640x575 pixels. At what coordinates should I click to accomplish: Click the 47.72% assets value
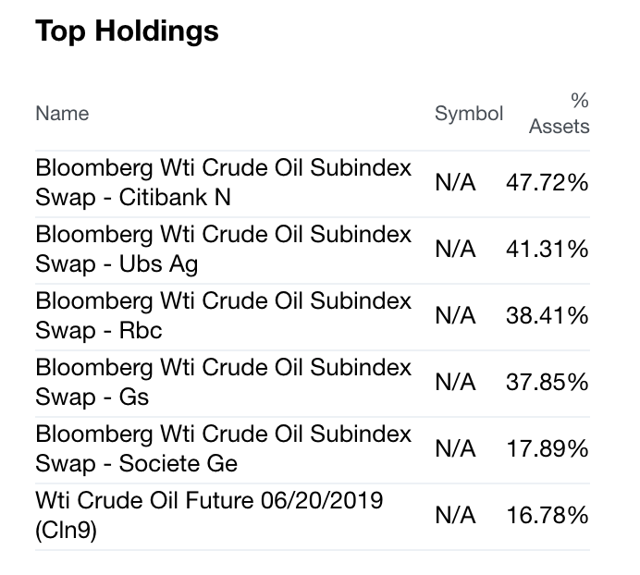547,184
